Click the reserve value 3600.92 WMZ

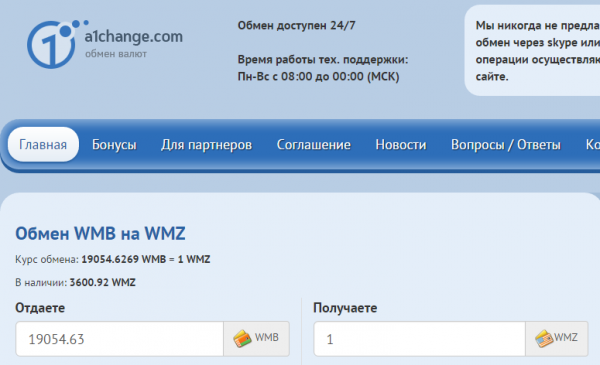click(x=103, y=282)
